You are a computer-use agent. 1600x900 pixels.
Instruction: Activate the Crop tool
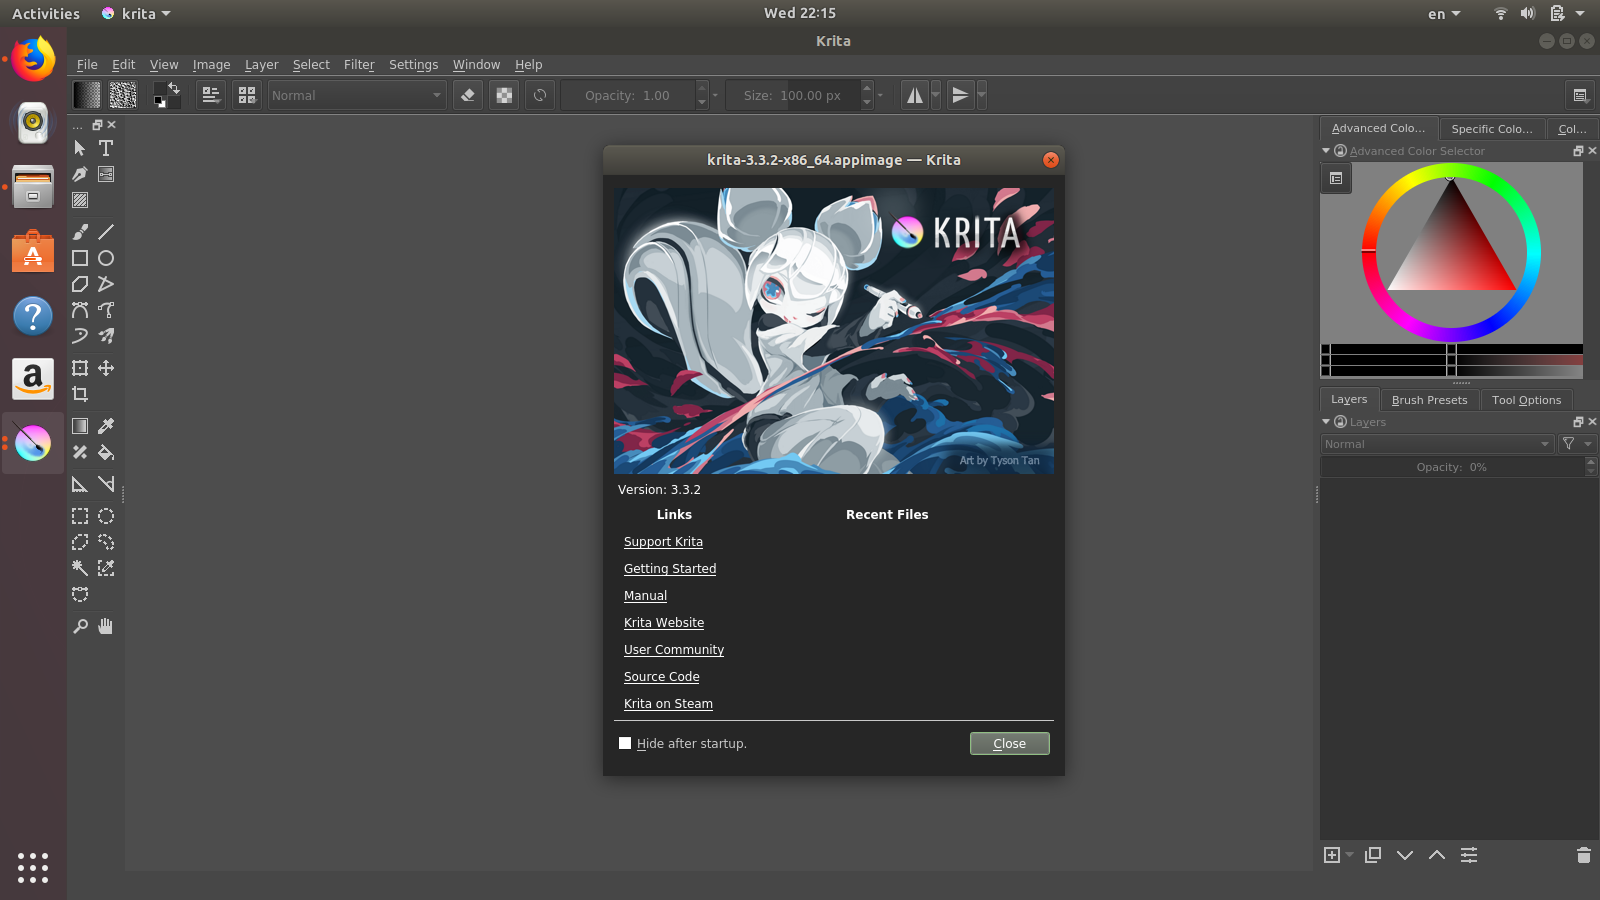point(80,394)
